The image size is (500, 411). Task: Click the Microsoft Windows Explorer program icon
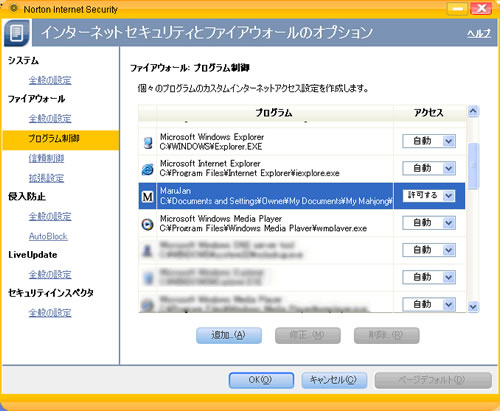coord(148,143)
